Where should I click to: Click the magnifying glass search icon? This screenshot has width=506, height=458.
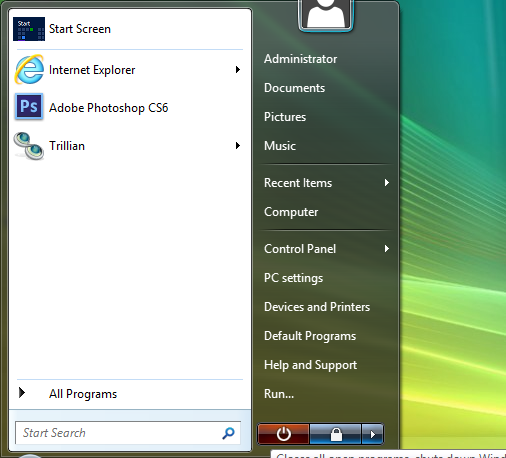(x=228, y=433)
